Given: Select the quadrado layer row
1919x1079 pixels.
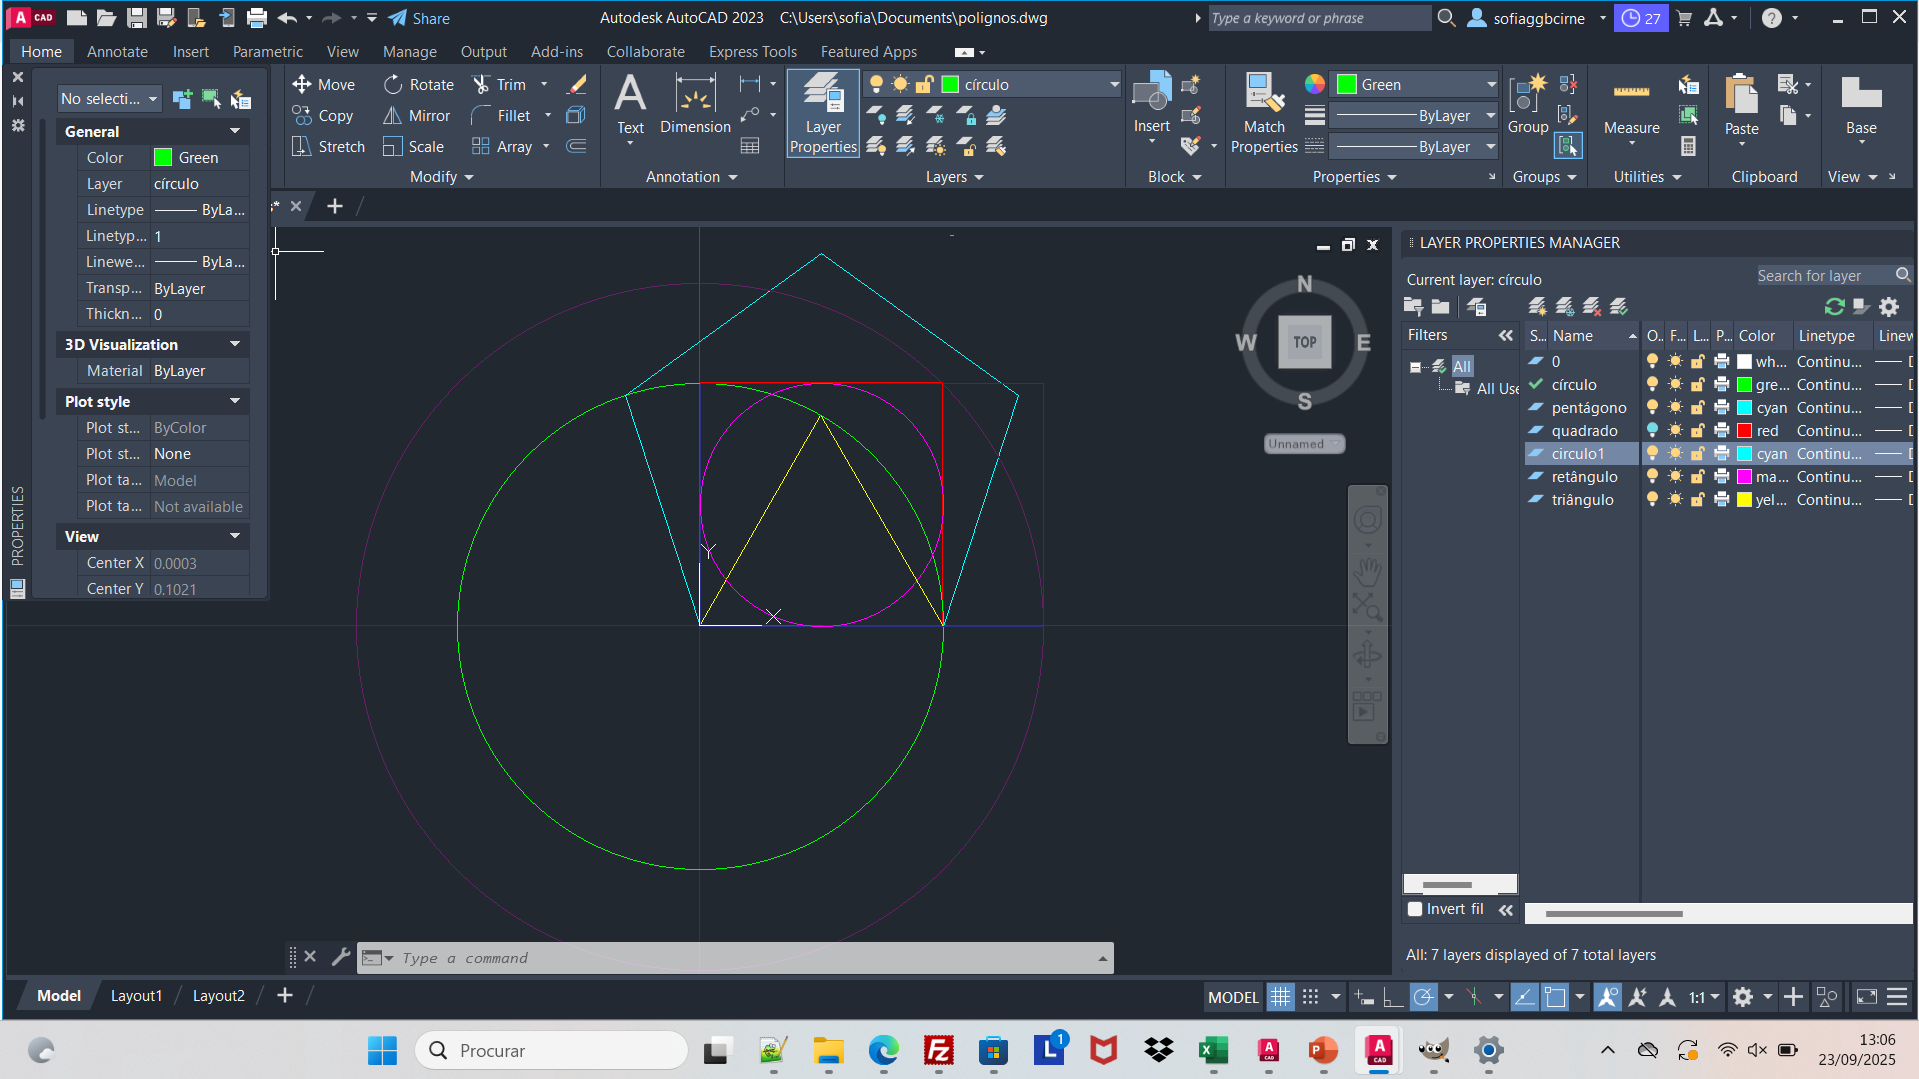Looking at the screenshot, I should (x=1584, y=431).
